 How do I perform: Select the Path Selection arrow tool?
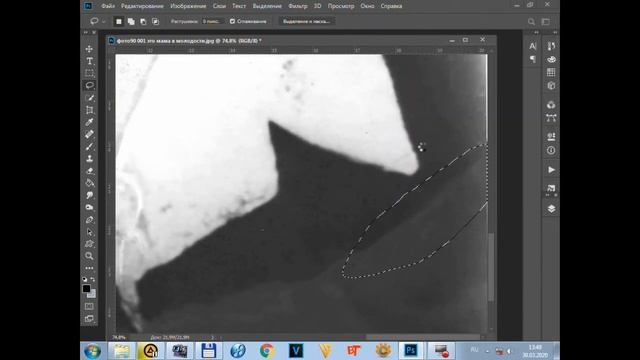pos(89,232)
